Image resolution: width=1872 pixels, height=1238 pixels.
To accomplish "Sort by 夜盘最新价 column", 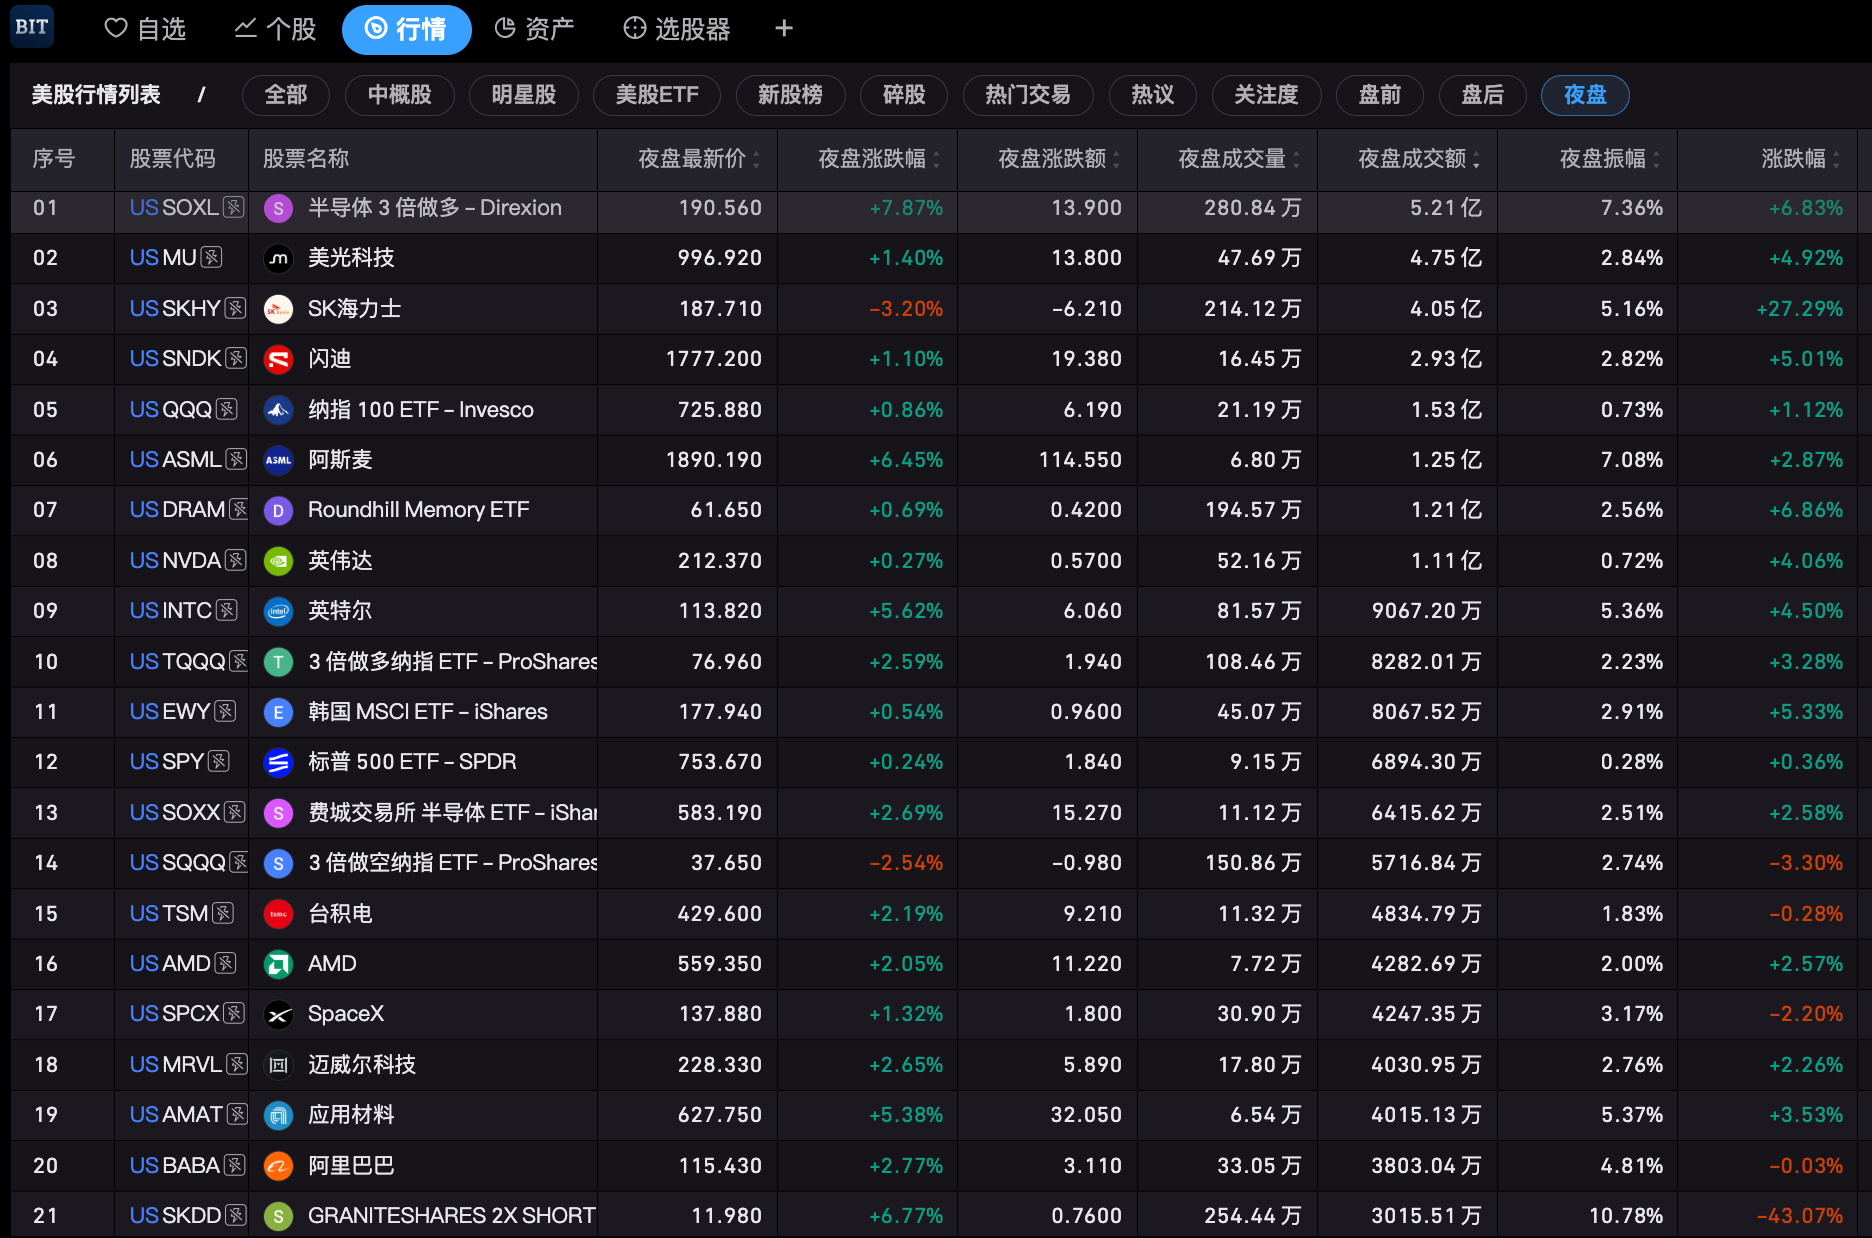I will (699, 158).
